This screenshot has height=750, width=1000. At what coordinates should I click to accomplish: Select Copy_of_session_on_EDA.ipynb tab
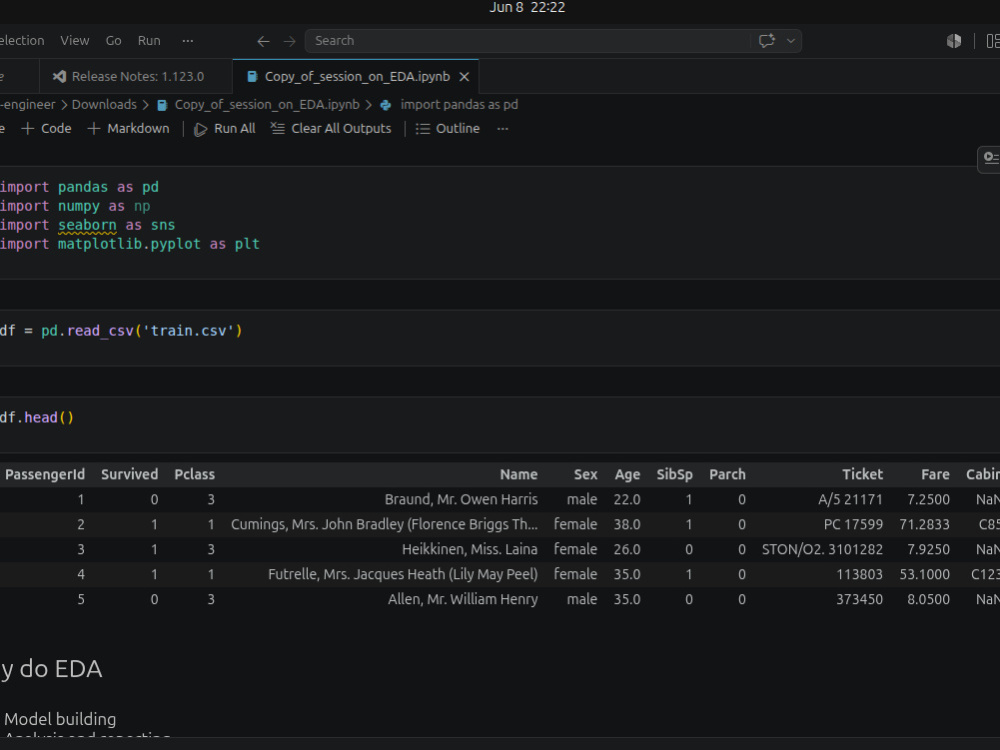click(x=357, y=77)
